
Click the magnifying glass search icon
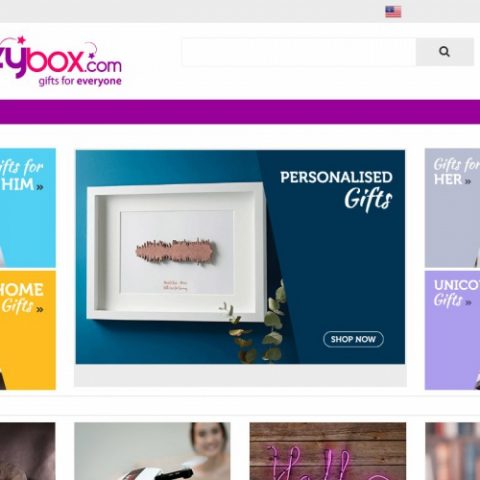pyautogui.click(x=444, y=52)
